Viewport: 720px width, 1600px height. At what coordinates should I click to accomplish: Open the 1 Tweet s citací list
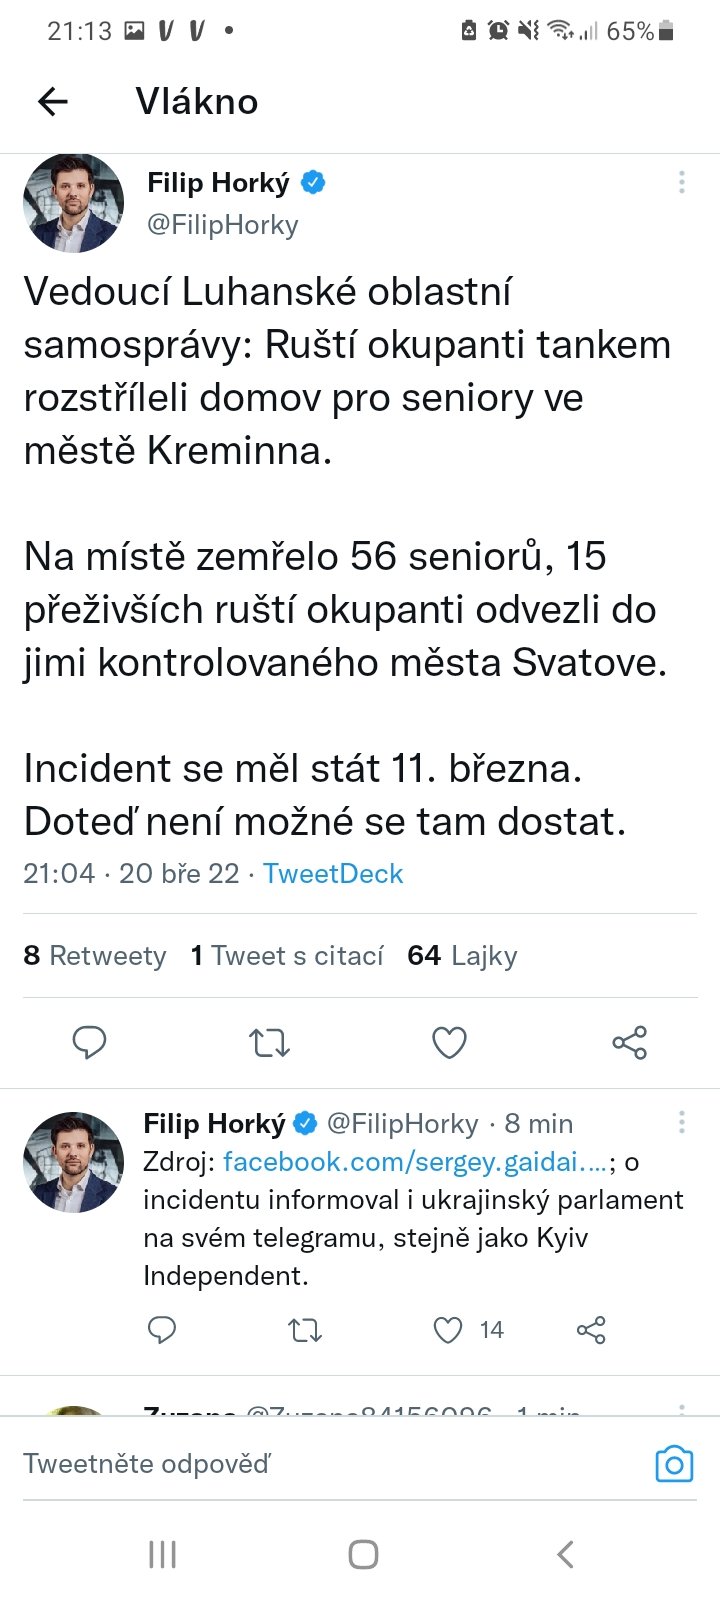[x=287, y=956]
